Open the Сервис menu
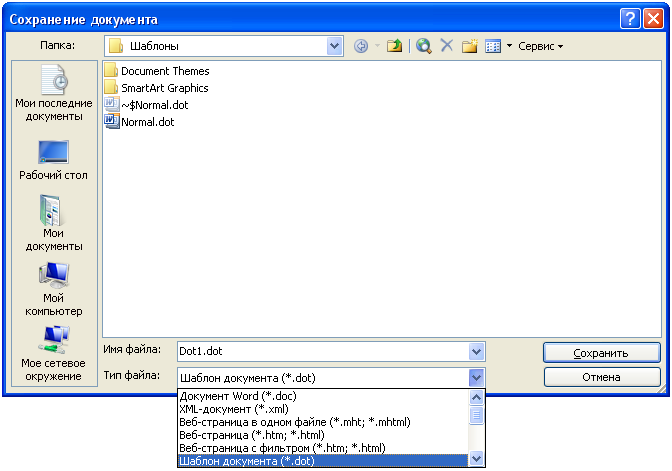 tap(540, 46)
